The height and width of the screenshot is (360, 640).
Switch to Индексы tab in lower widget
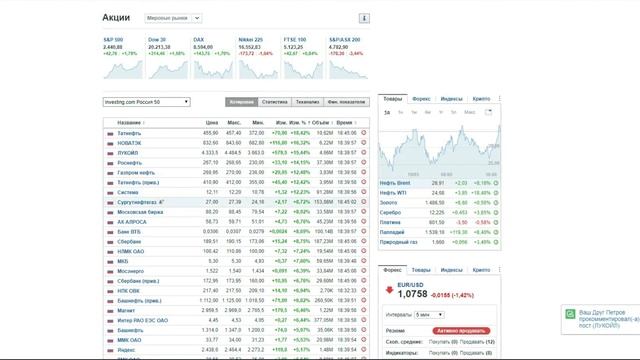pos(451,270)
